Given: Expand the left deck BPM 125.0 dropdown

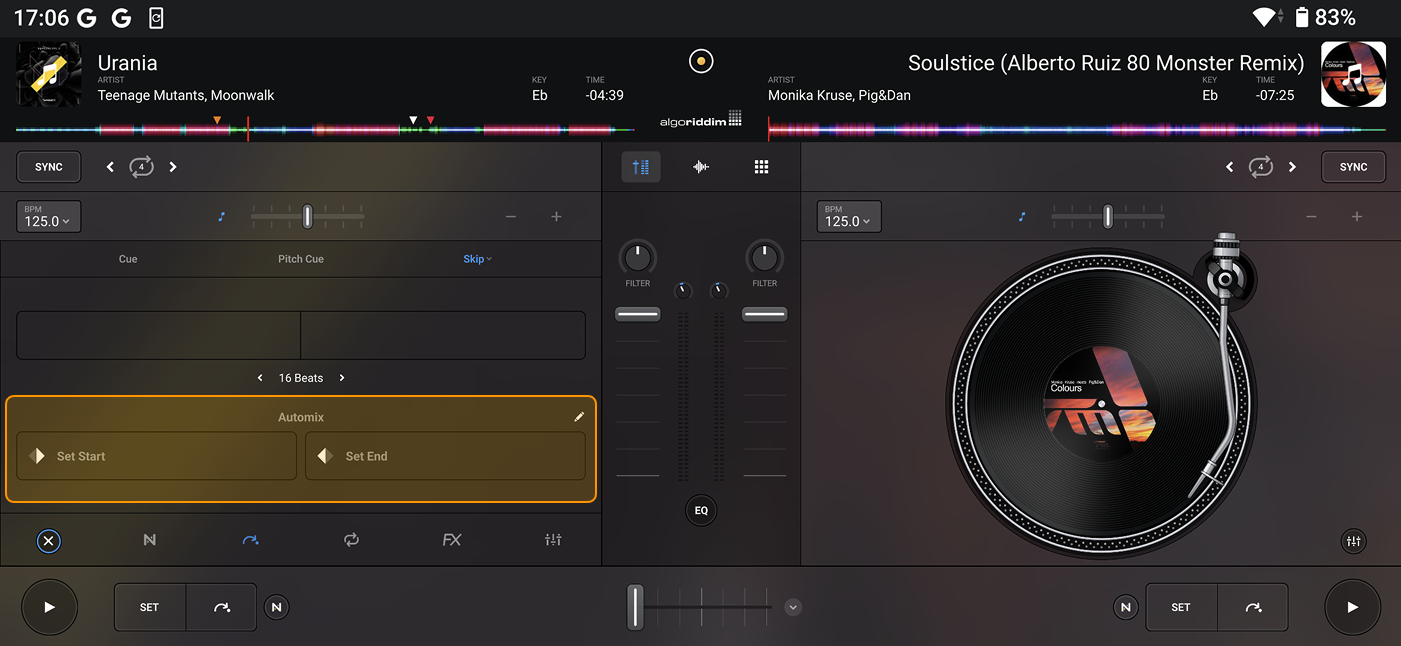Looking at the screenshot, I should point(48,217).
